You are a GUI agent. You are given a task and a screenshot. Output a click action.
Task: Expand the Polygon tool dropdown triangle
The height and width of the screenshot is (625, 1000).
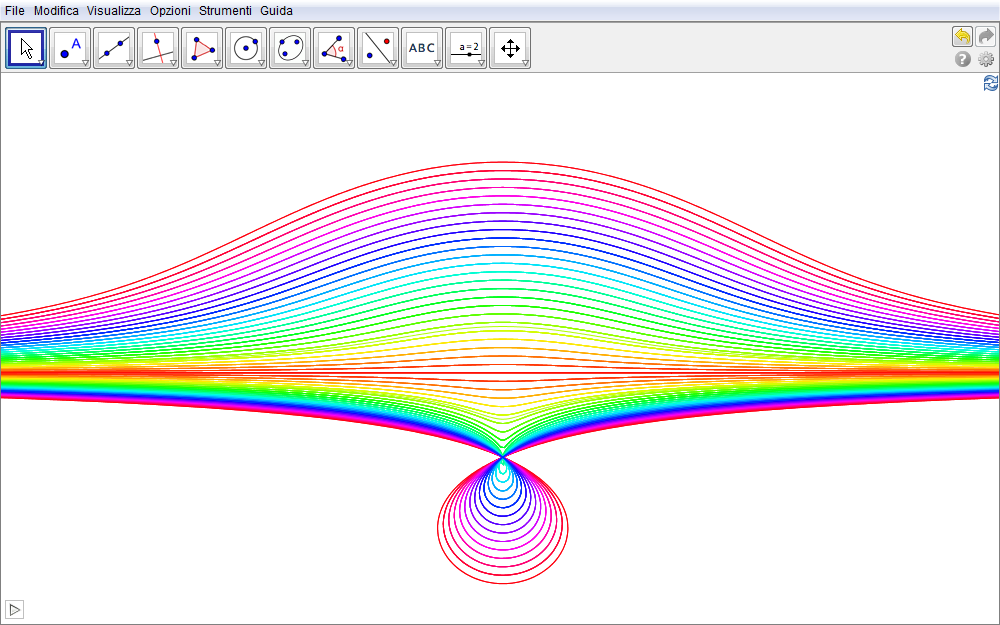point(218,63)
